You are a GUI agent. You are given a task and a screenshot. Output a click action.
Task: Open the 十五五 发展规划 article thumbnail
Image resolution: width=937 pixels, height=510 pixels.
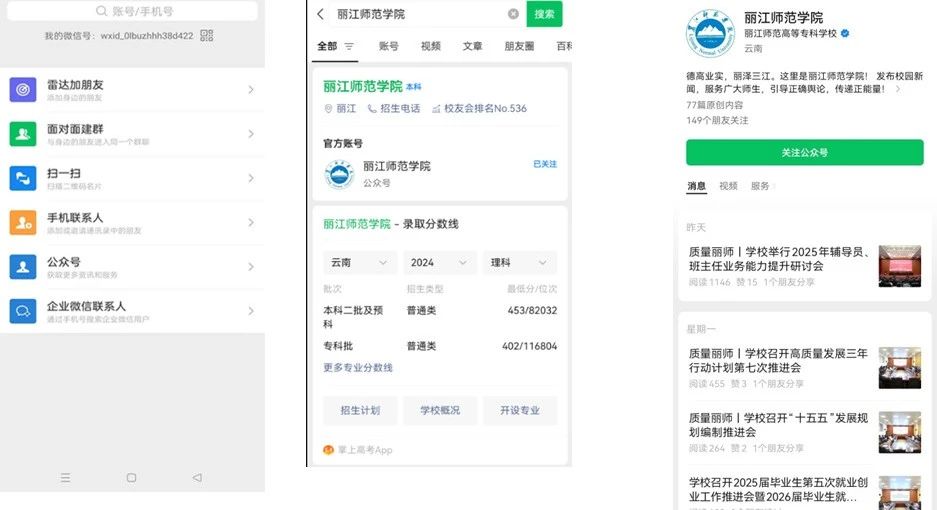[899, 432]
